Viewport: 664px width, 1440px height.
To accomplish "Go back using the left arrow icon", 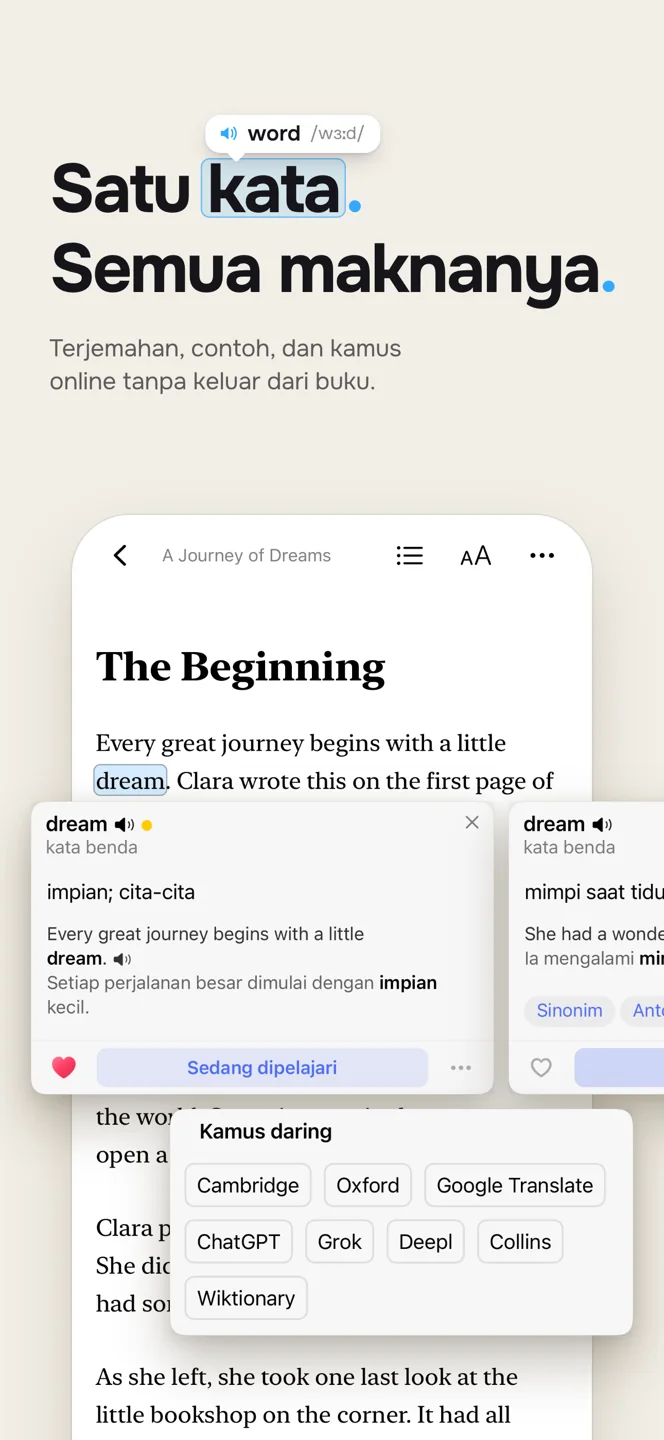I will [120, 556].
